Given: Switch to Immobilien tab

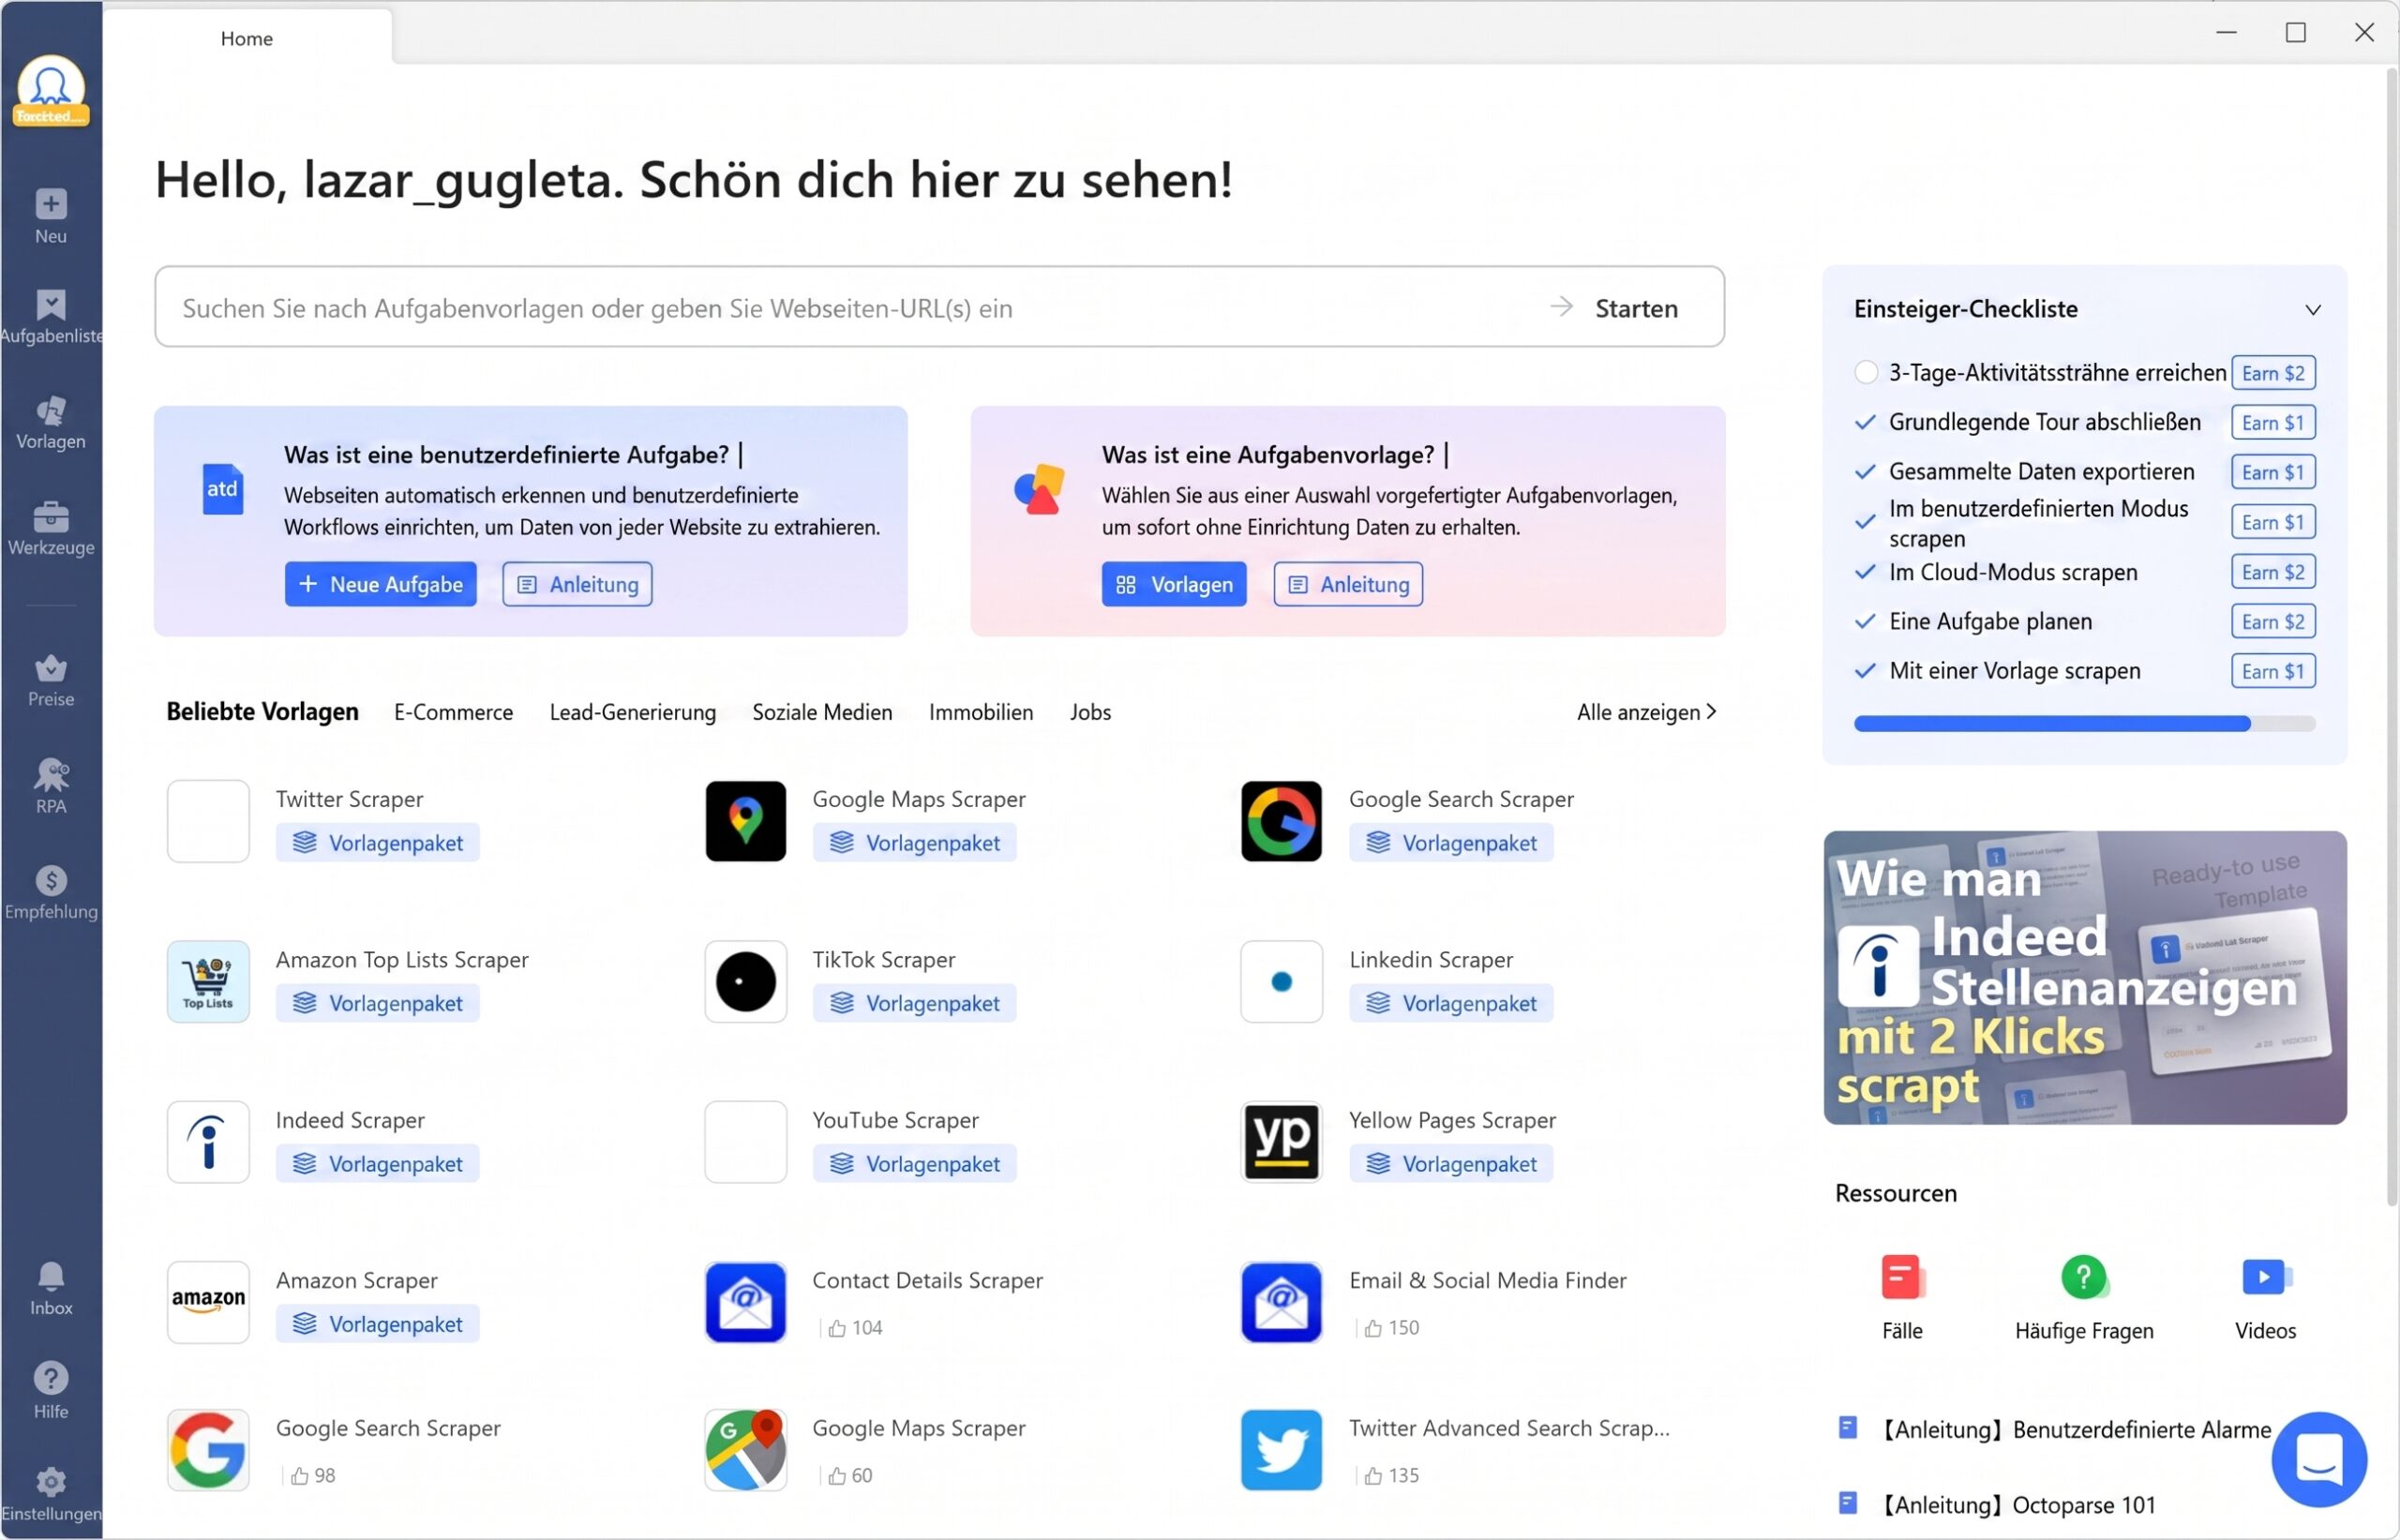Looking at the screenshot, I should (x=981, y=712).
